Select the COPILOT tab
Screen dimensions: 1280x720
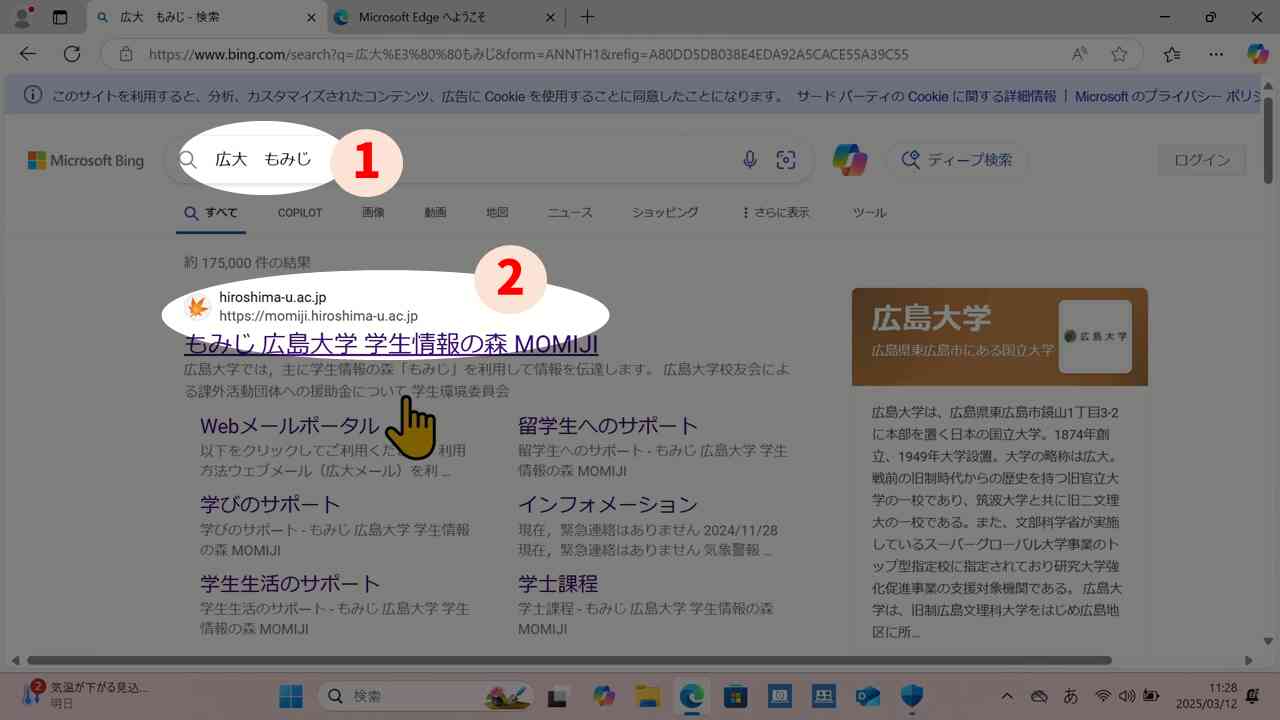point(300,213)
